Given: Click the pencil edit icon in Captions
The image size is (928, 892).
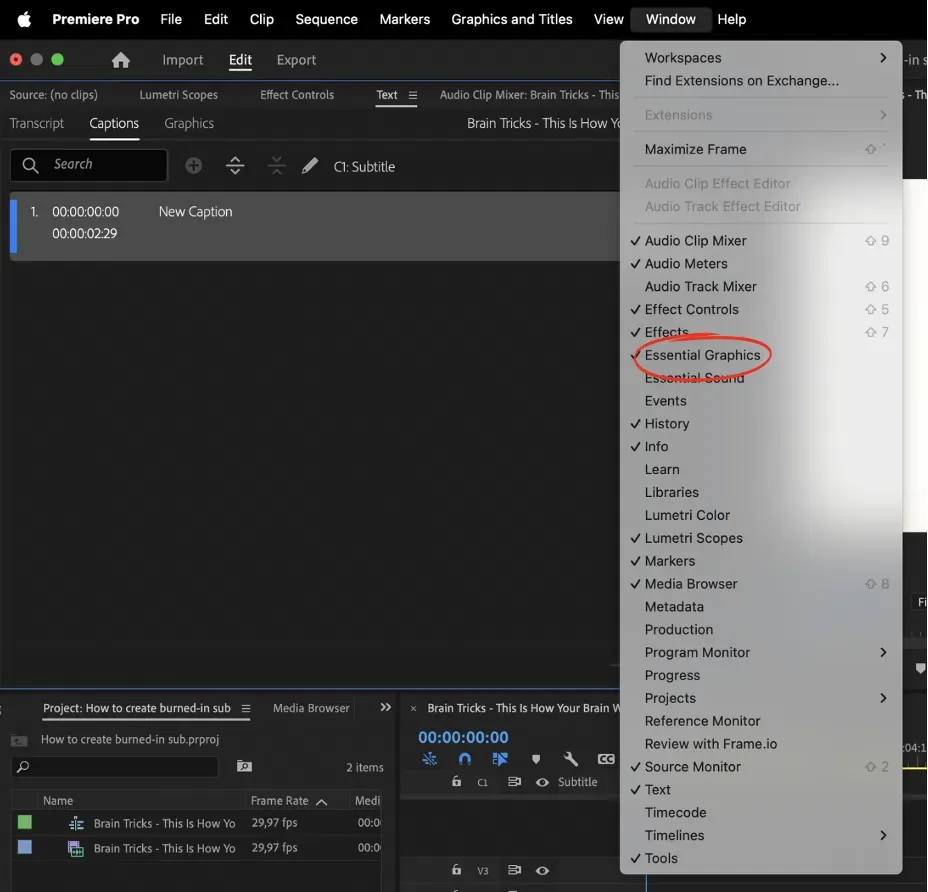Looking at the screenshot, I should [x=310, y=166].
